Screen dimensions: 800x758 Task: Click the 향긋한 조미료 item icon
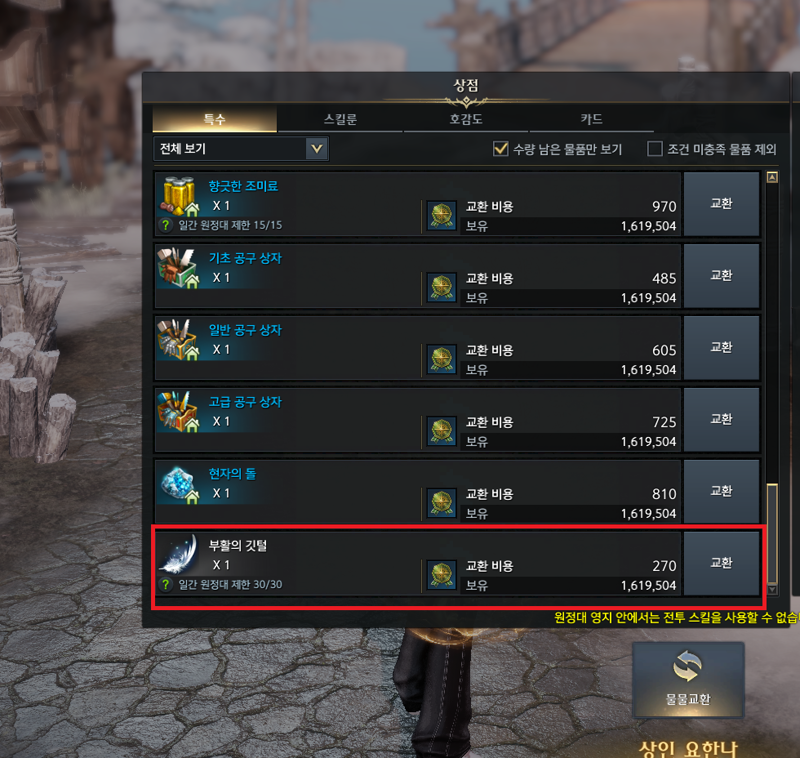[x=180, y=196]
